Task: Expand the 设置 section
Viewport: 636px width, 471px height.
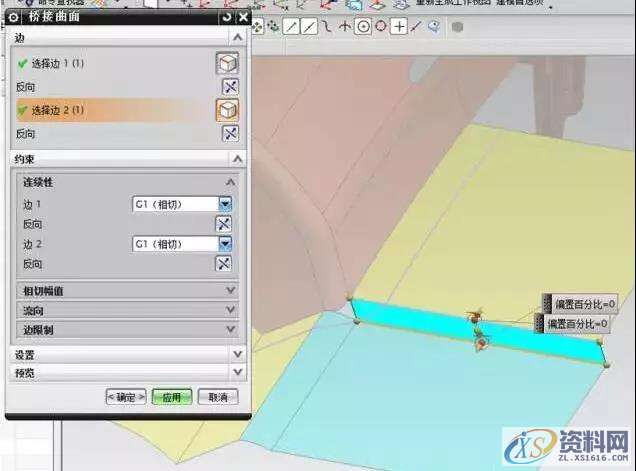Action: tap(237, 354)
